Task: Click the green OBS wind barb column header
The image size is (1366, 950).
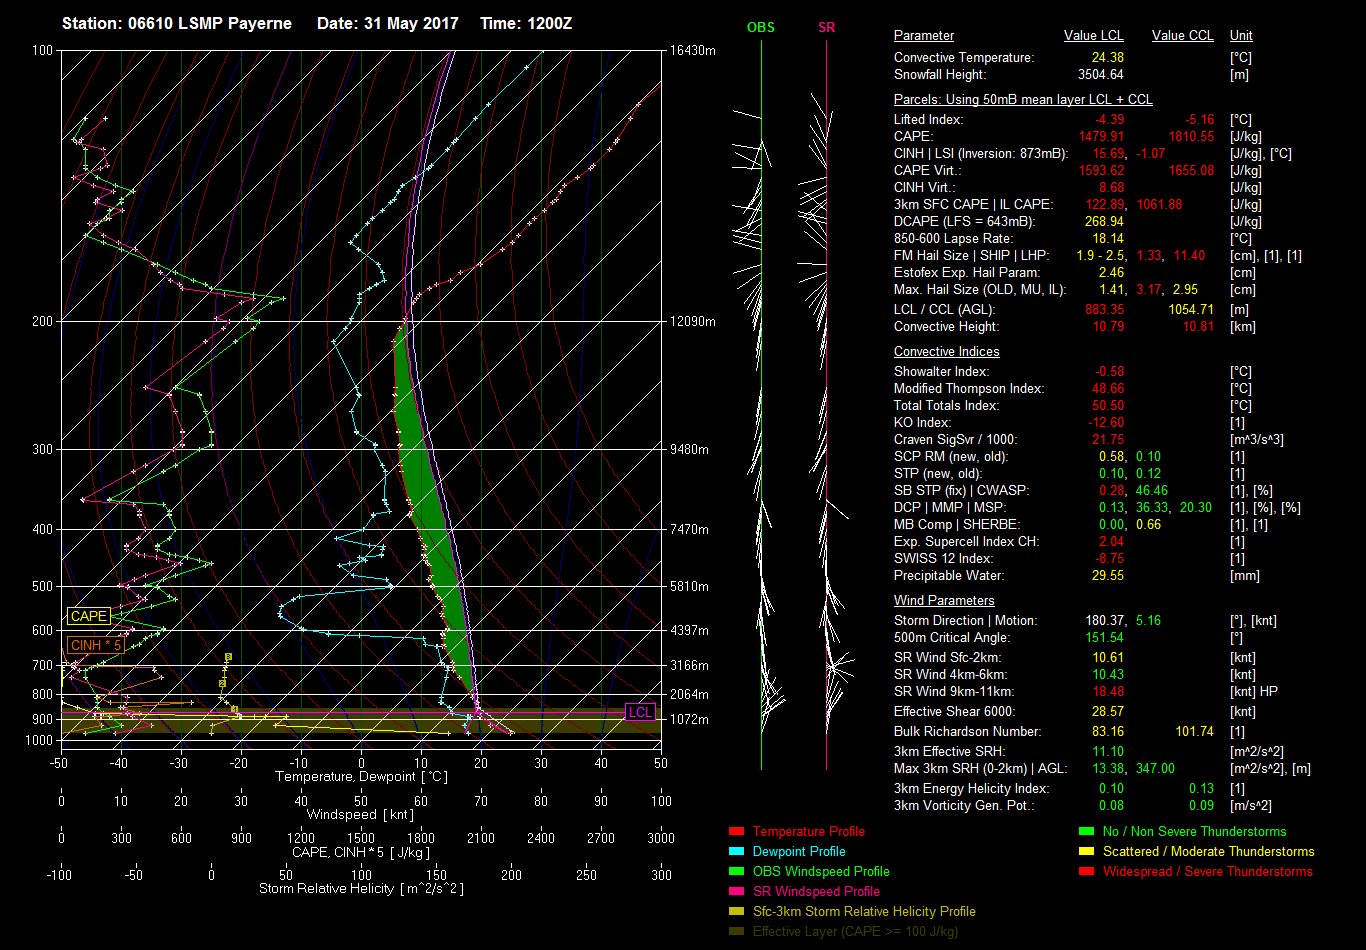Action: point(760,28)
